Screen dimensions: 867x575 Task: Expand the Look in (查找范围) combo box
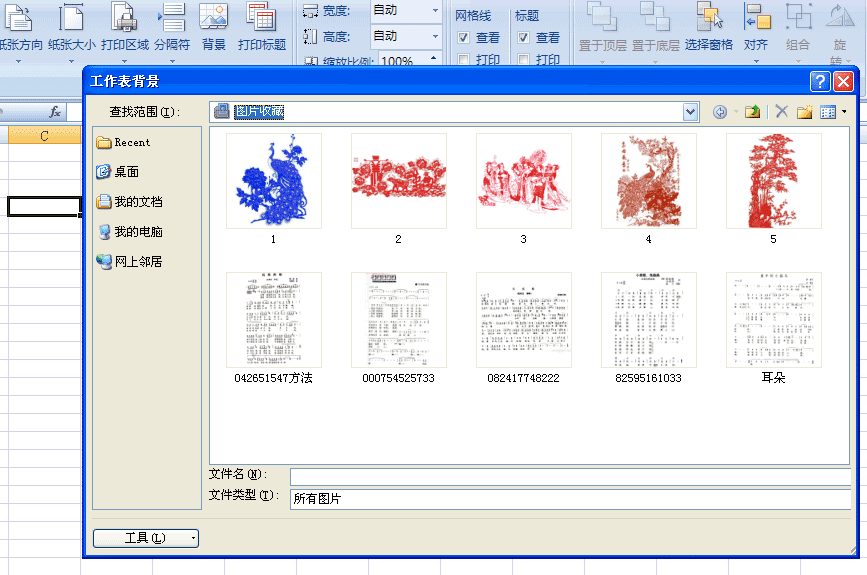(x=690, y=112)
